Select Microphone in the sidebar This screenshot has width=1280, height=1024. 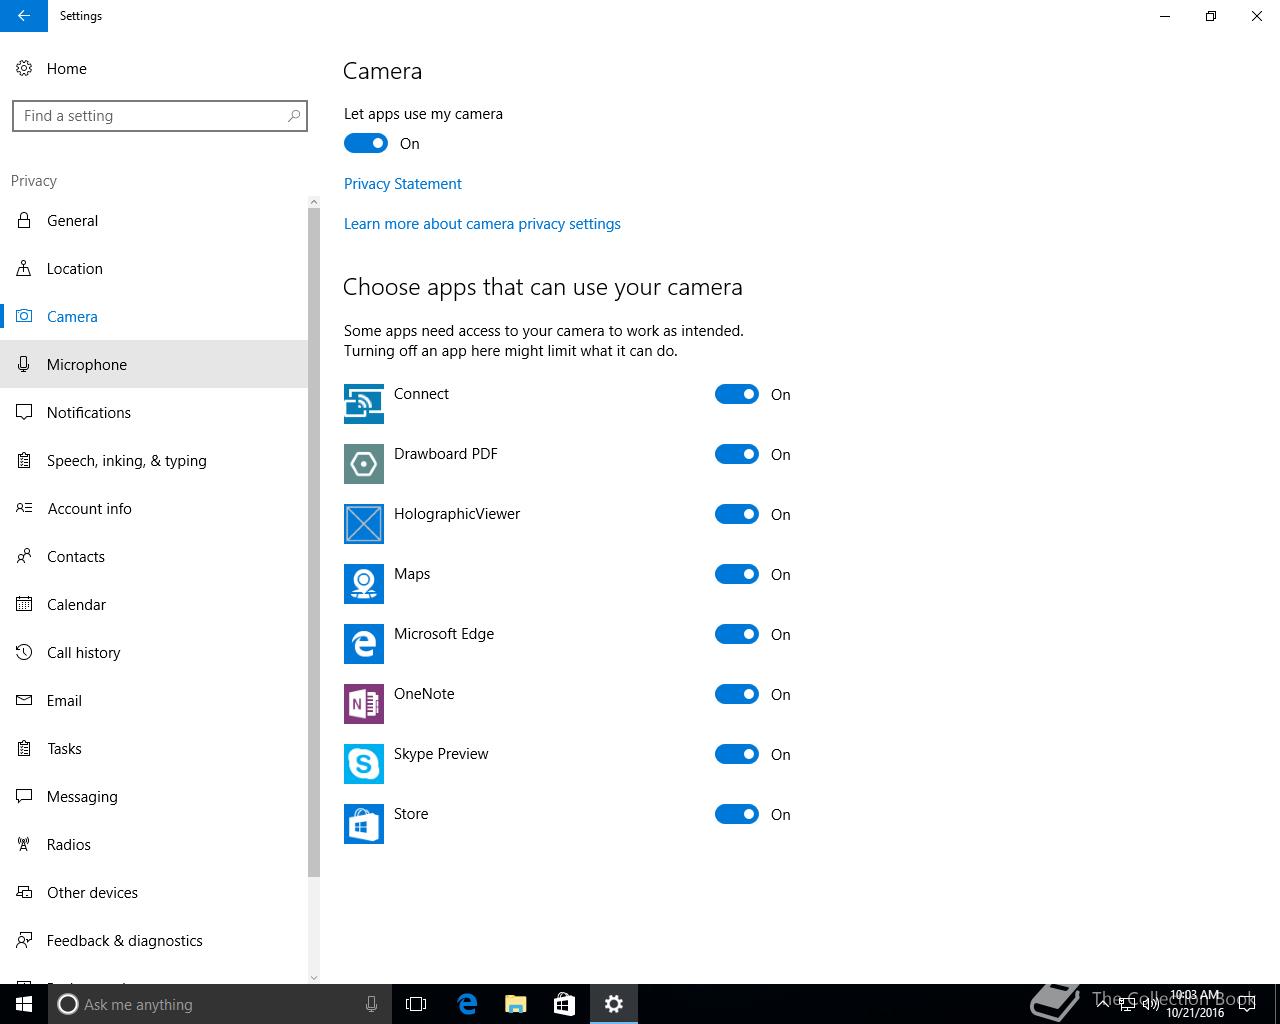point(154,364)
